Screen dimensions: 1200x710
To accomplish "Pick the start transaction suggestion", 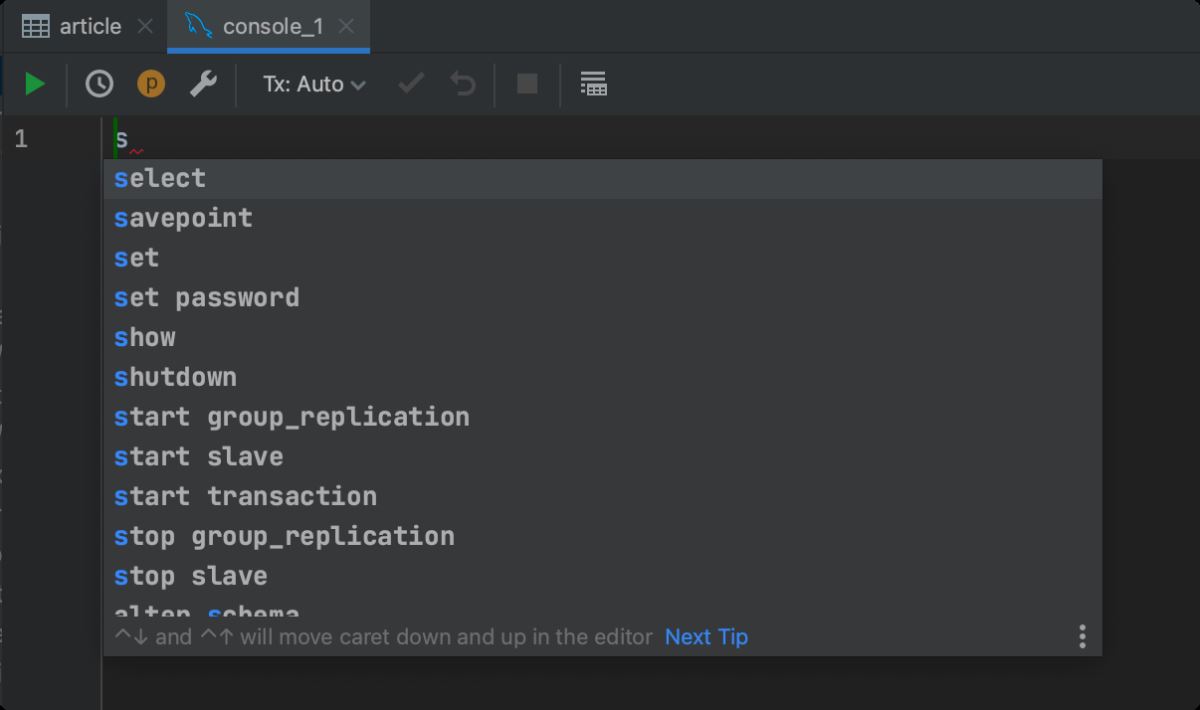I will [245, 496].
